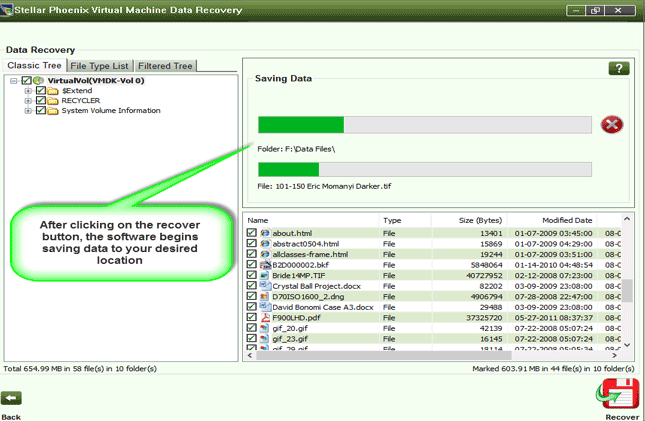Image resolution: width=645 pixels, height=421 pixels.
Task: Sort by the Size (Bytes) column header
Action: coord(469,220)
